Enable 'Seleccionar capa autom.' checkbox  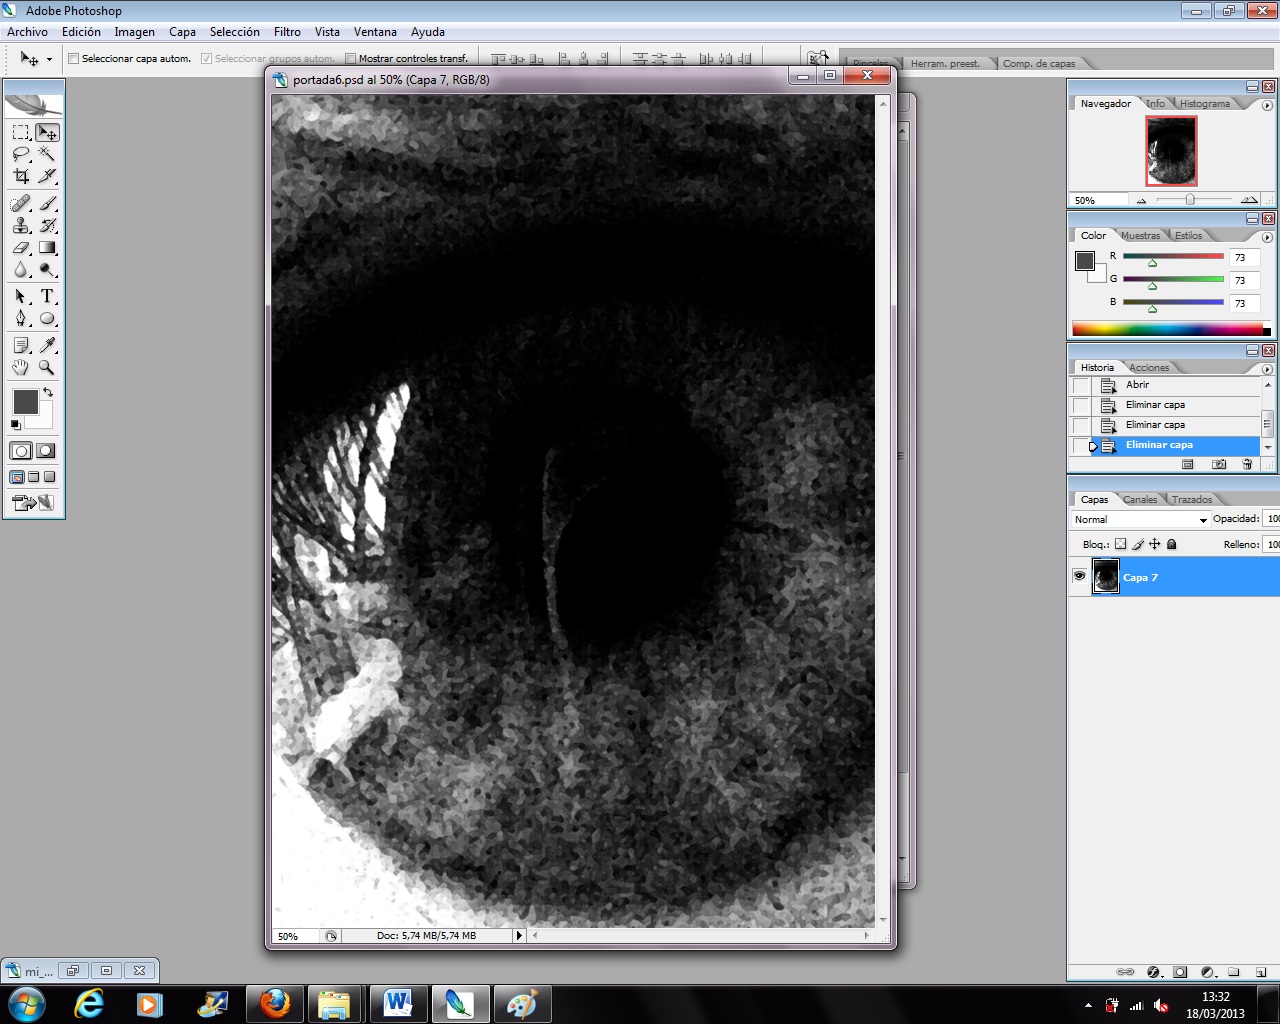[73, 59]
